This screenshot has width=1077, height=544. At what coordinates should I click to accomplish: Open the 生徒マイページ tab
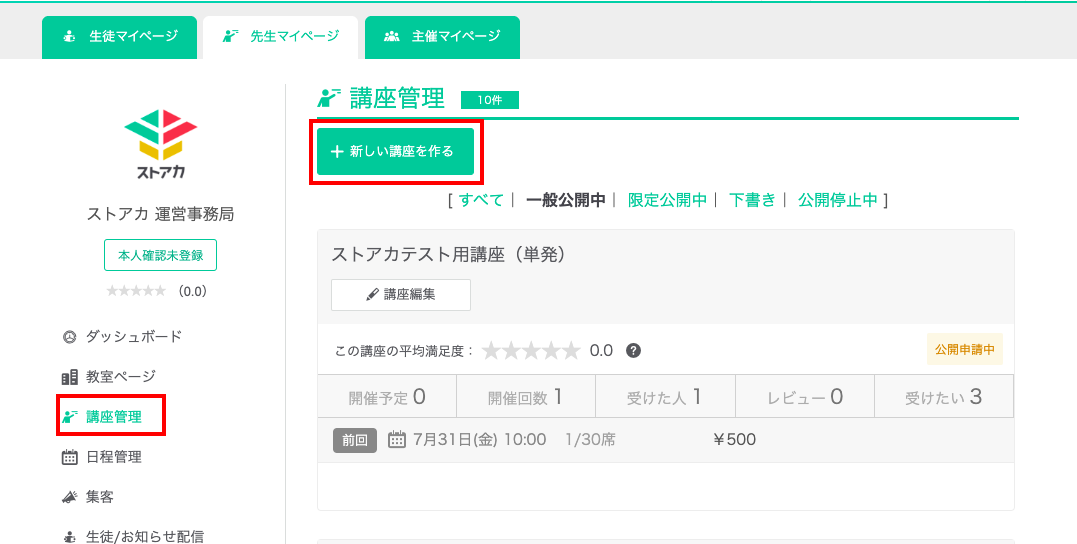(120, 37)
